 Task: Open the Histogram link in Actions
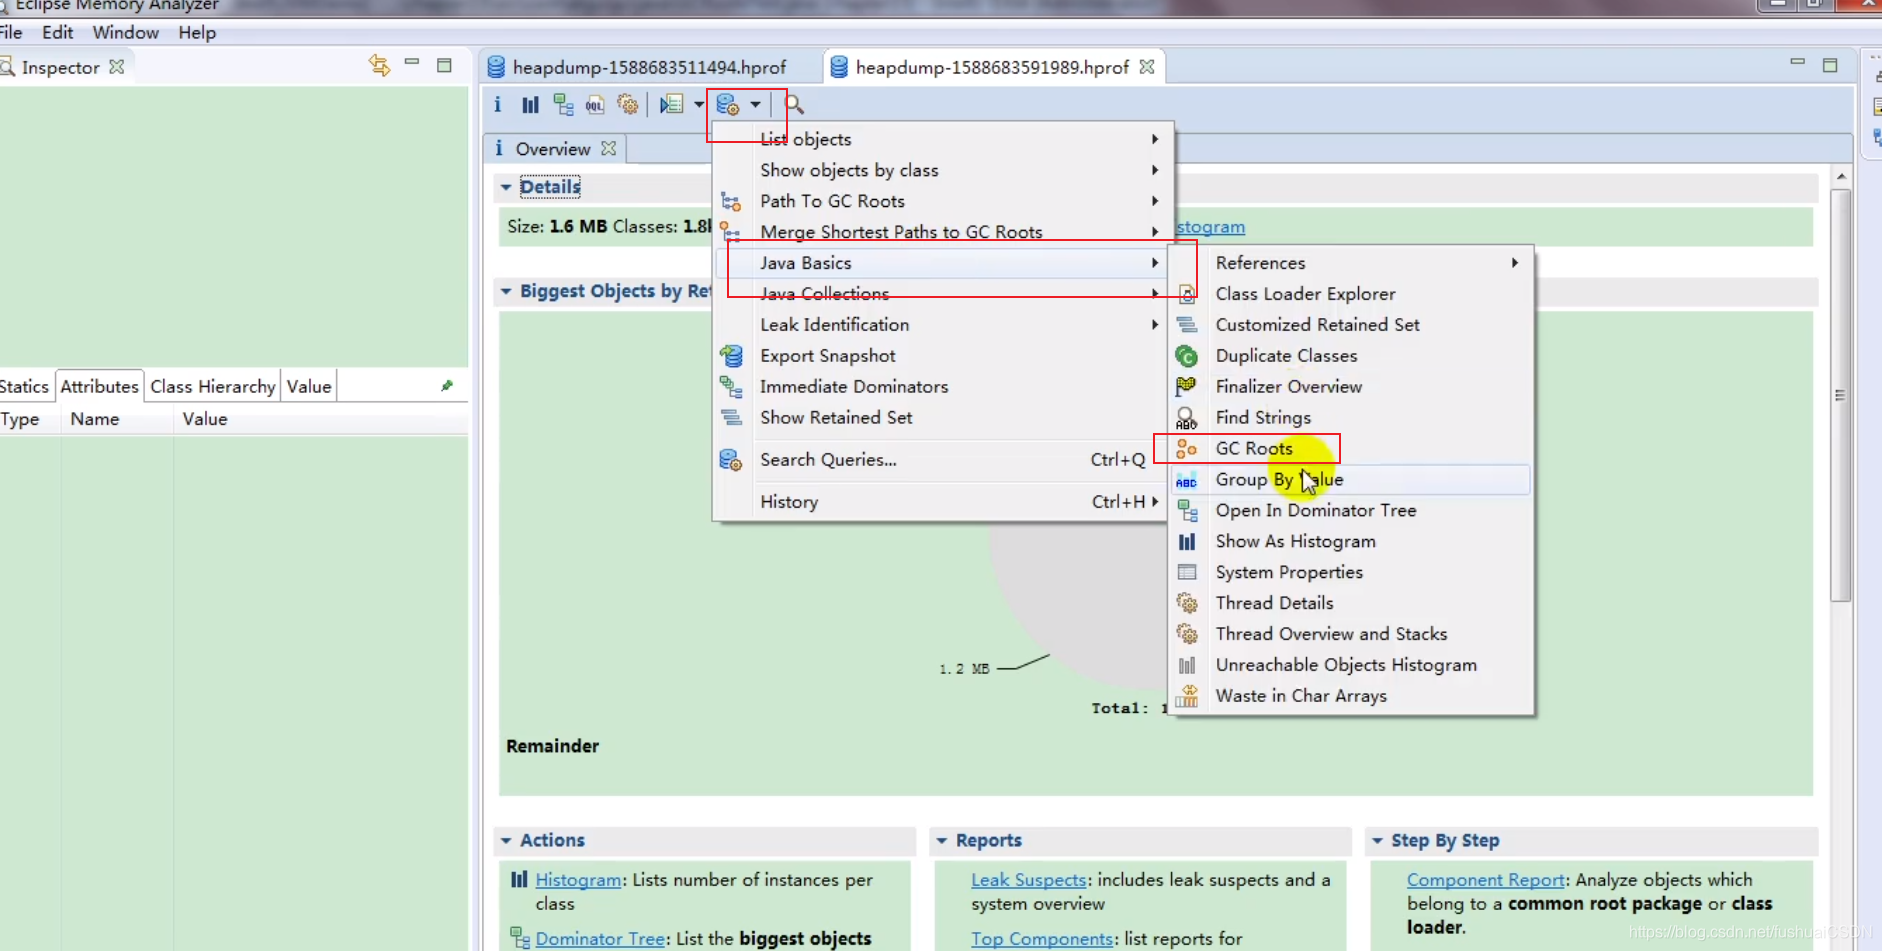tap(578, 880)
